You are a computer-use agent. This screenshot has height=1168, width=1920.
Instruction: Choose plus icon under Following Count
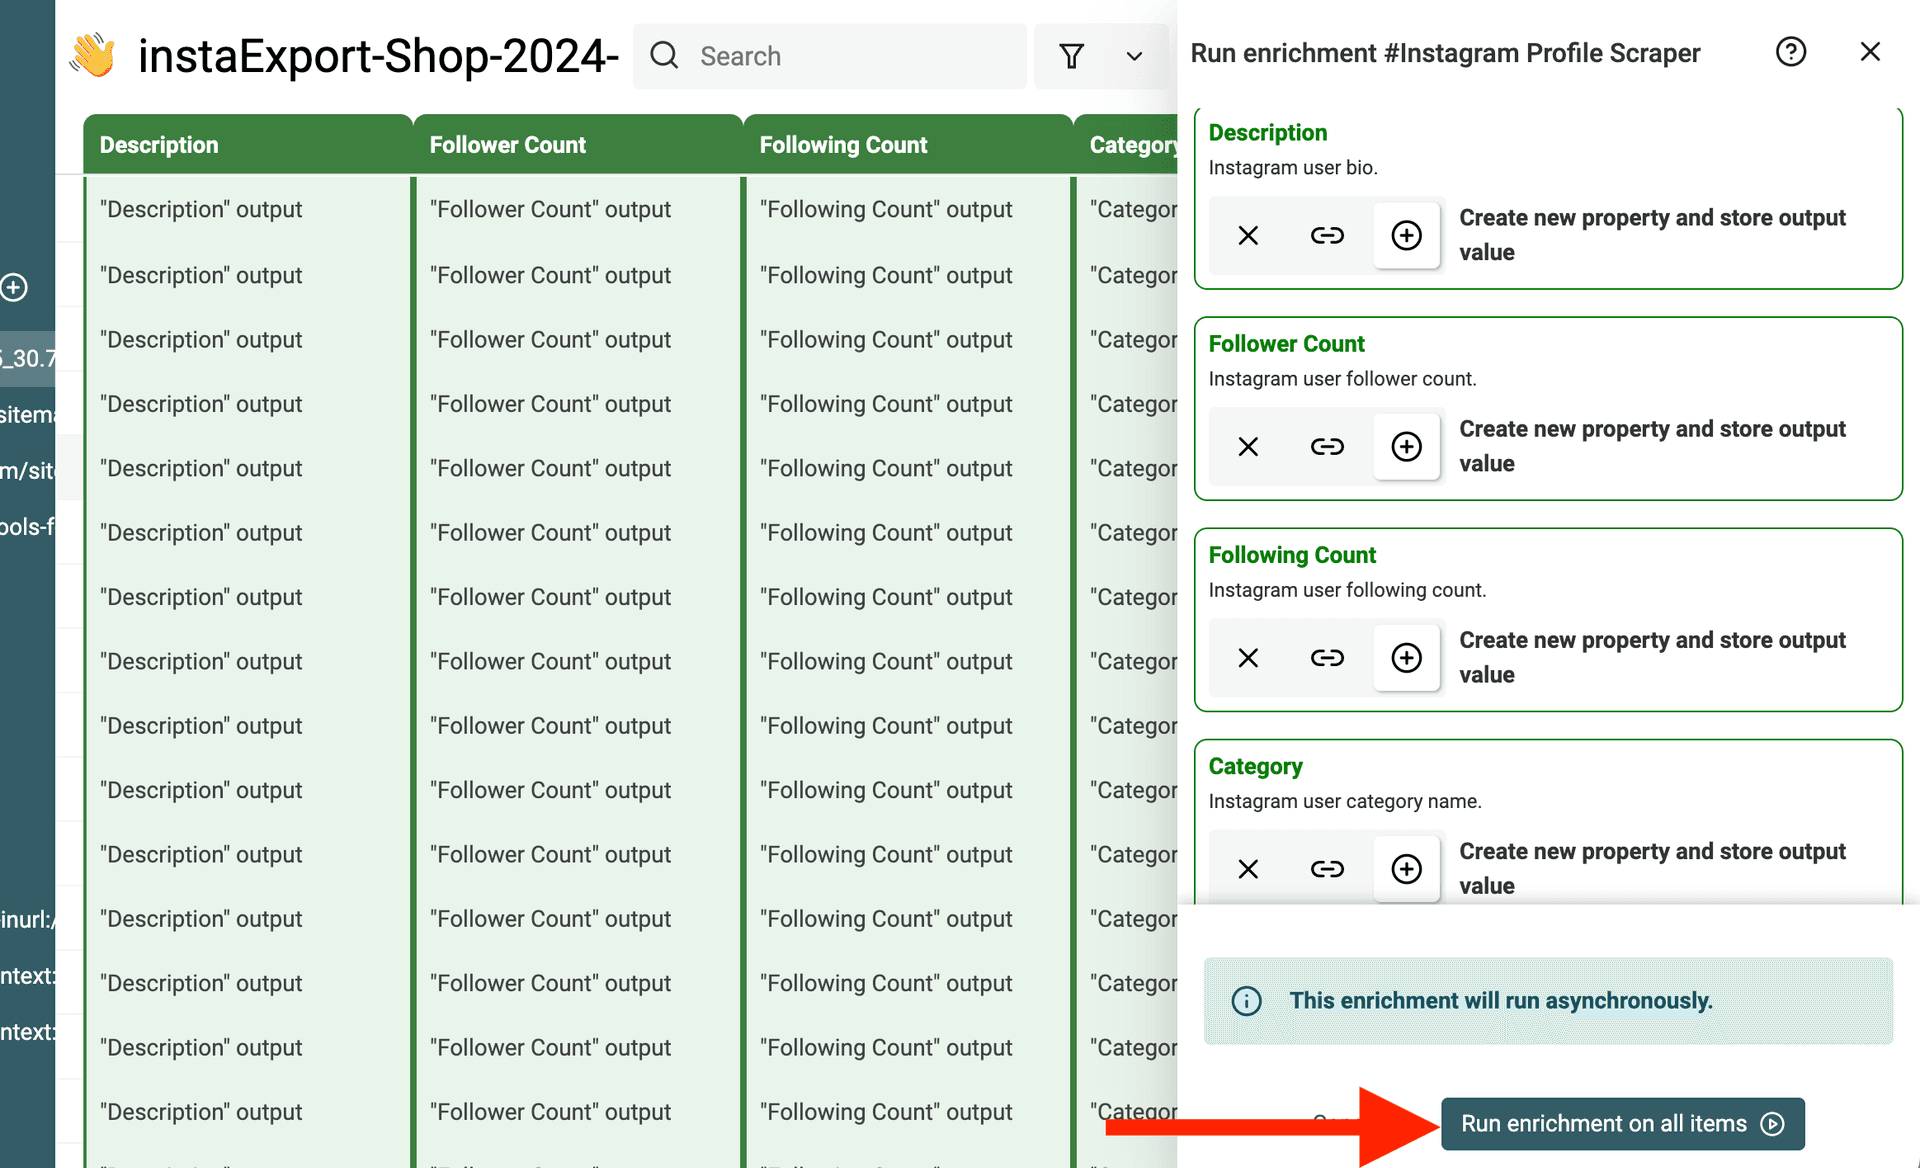click(1406, 658)
